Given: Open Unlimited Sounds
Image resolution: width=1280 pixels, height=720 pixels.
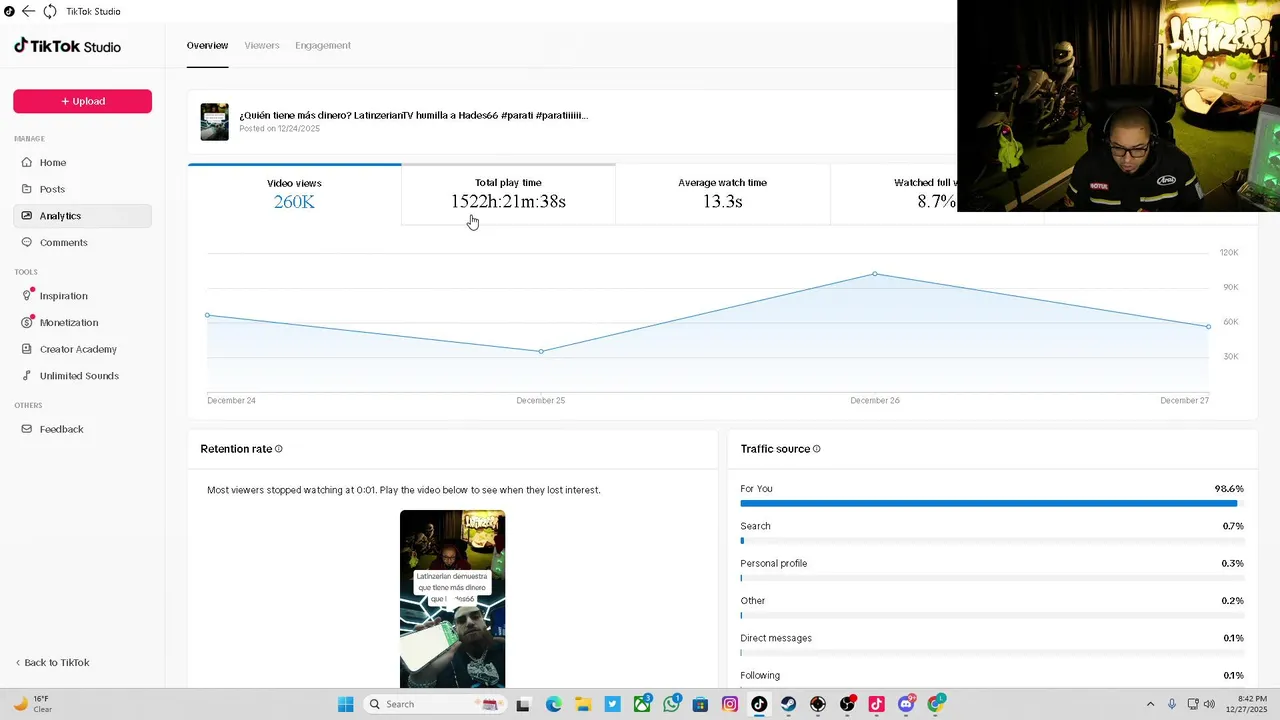Looking at the screenshot, I should pos(82,376).
